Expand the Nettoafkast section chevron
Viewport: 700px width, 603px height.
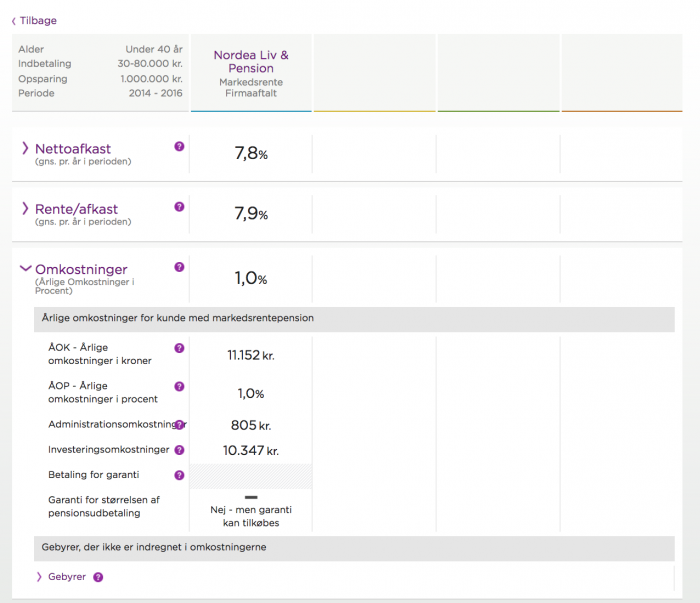click(x=25, y=148)
